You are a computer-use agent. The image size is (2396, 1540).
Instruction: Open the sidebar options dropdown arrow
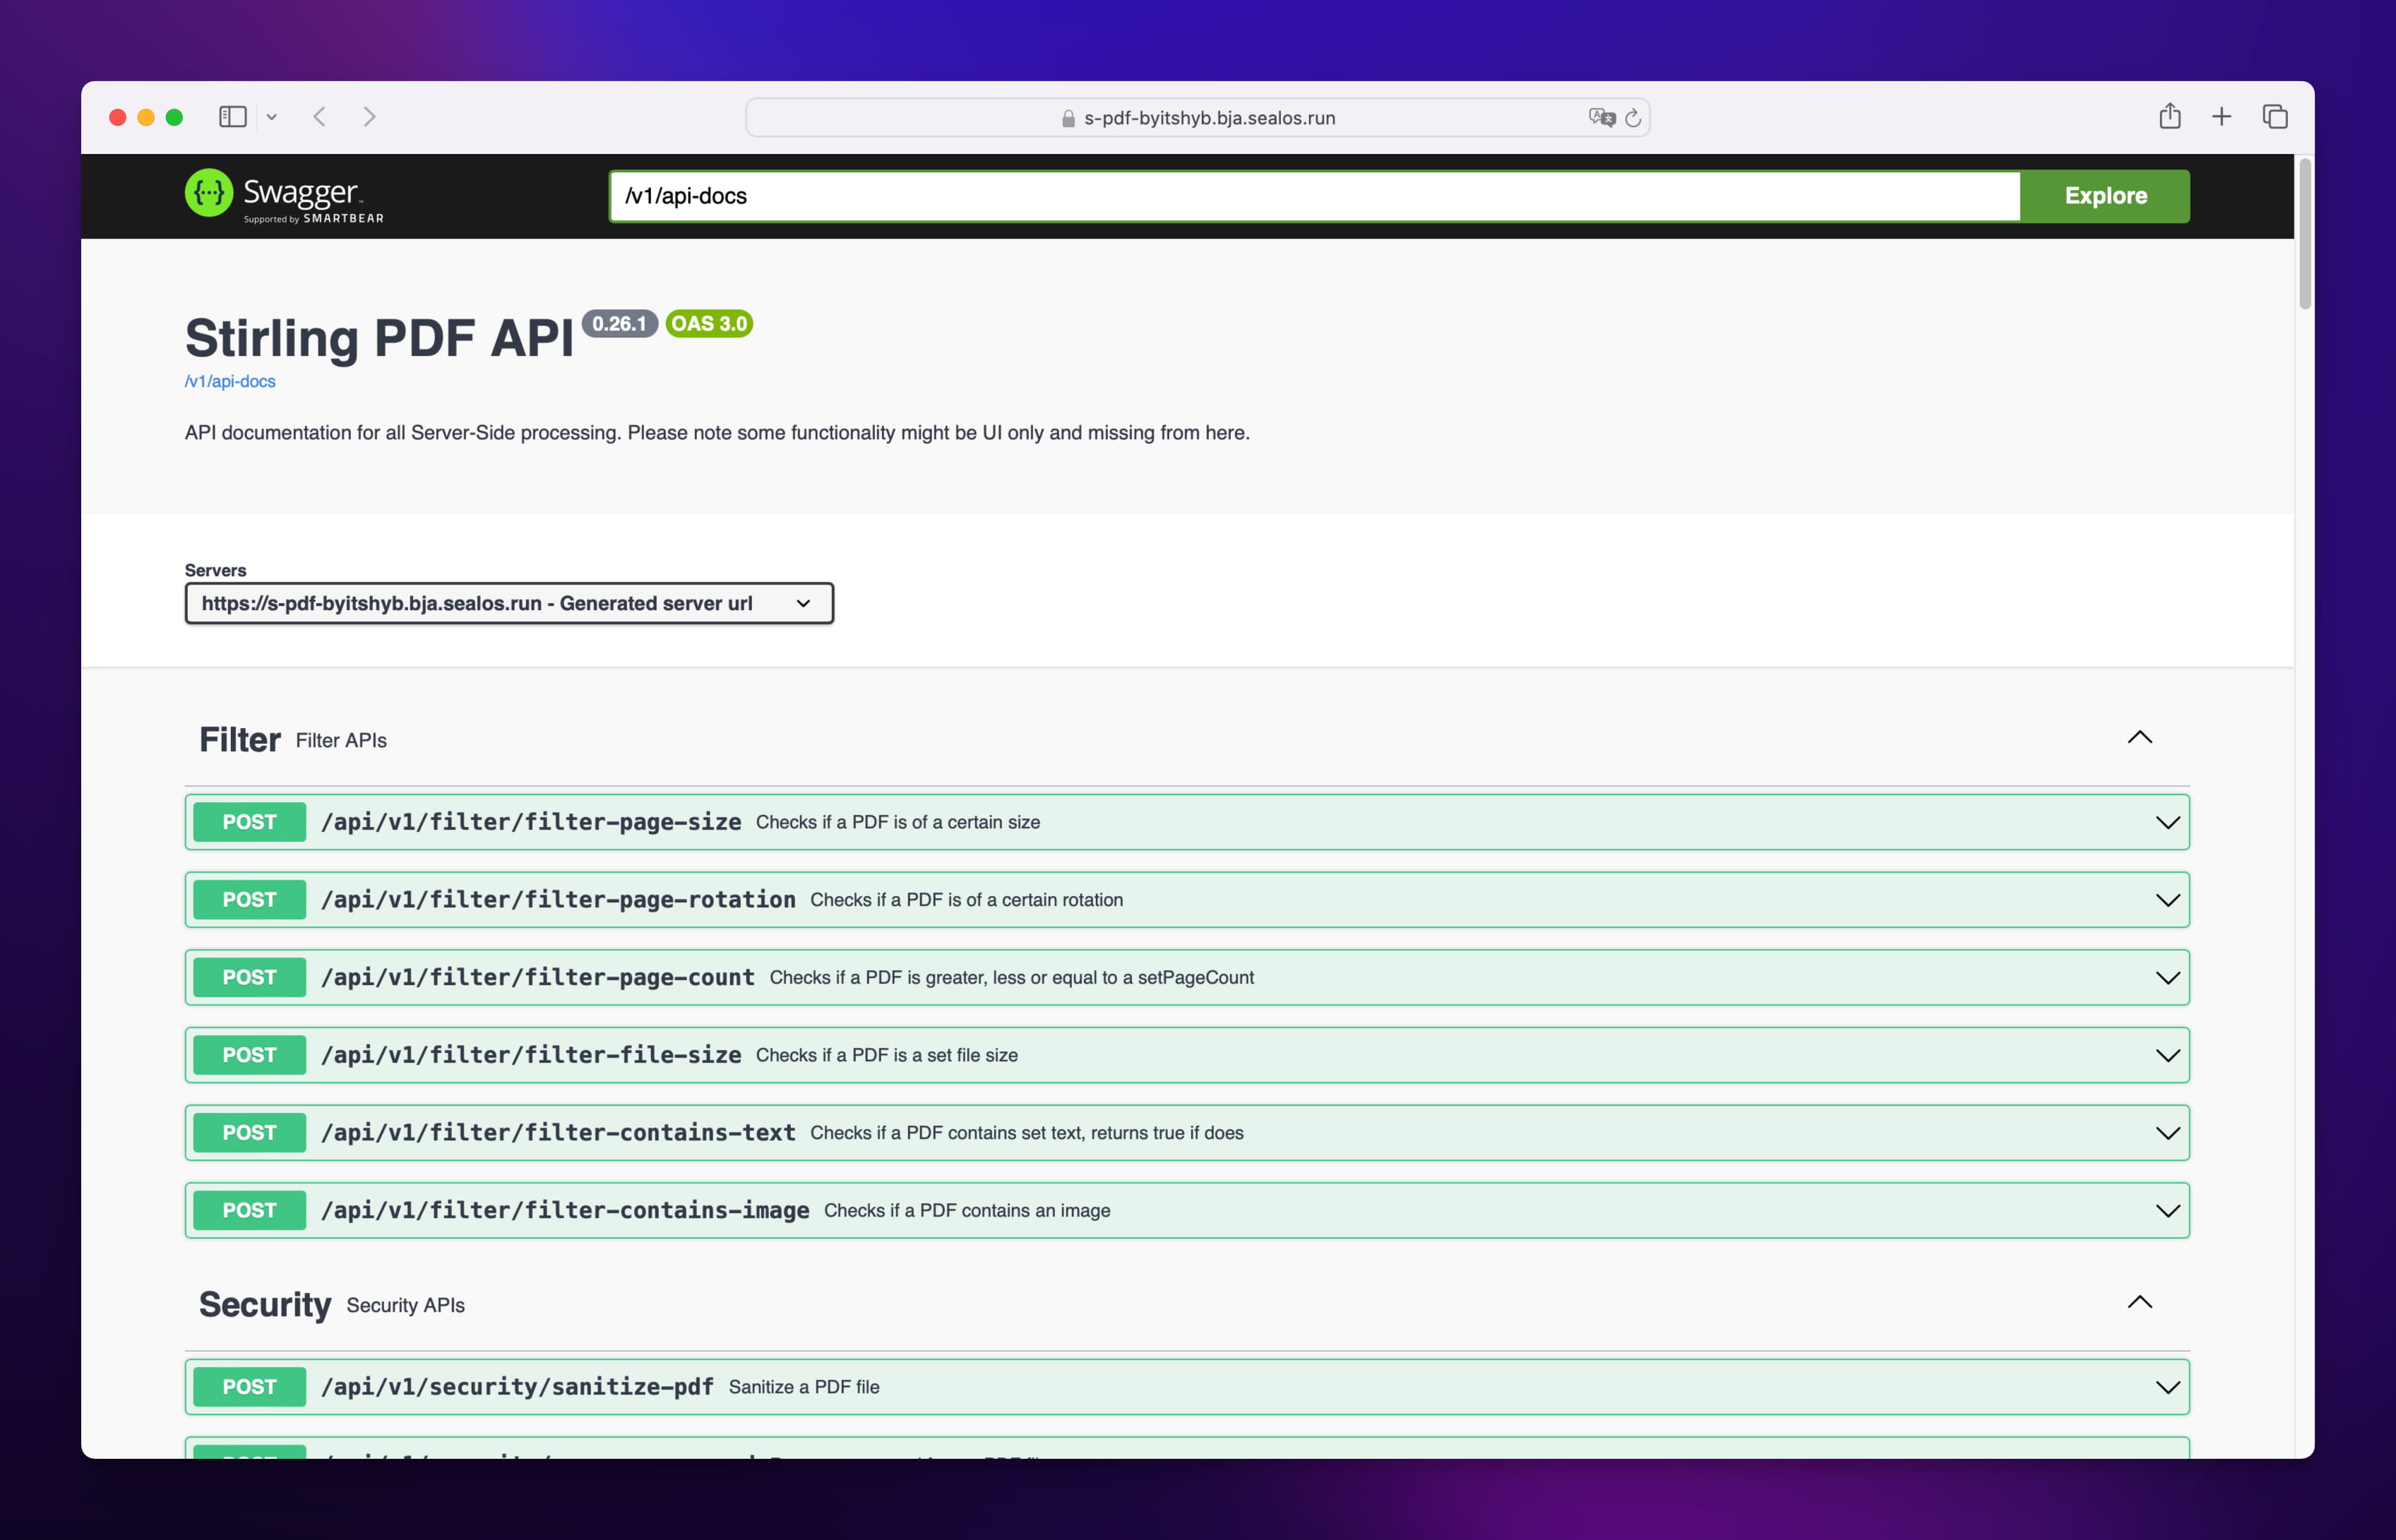click(x=271, y=117)
